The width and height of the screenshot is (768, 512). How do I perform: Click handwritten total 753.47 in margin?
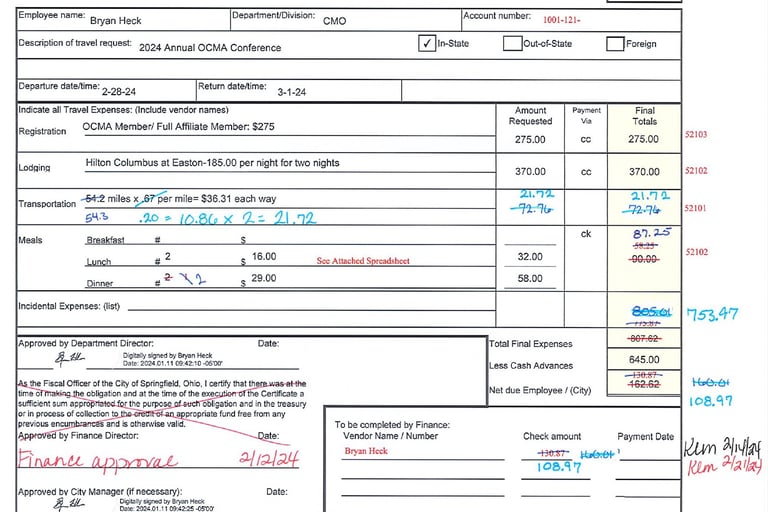coord(712,314)
